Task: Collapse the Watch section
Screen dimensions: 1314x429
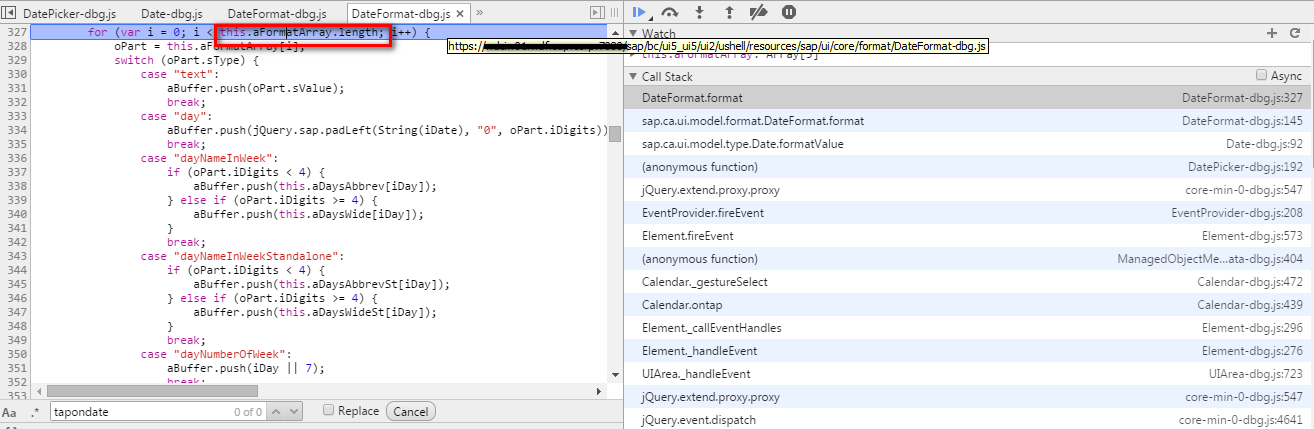Action: pyautogui.click(x=633, y=34)
